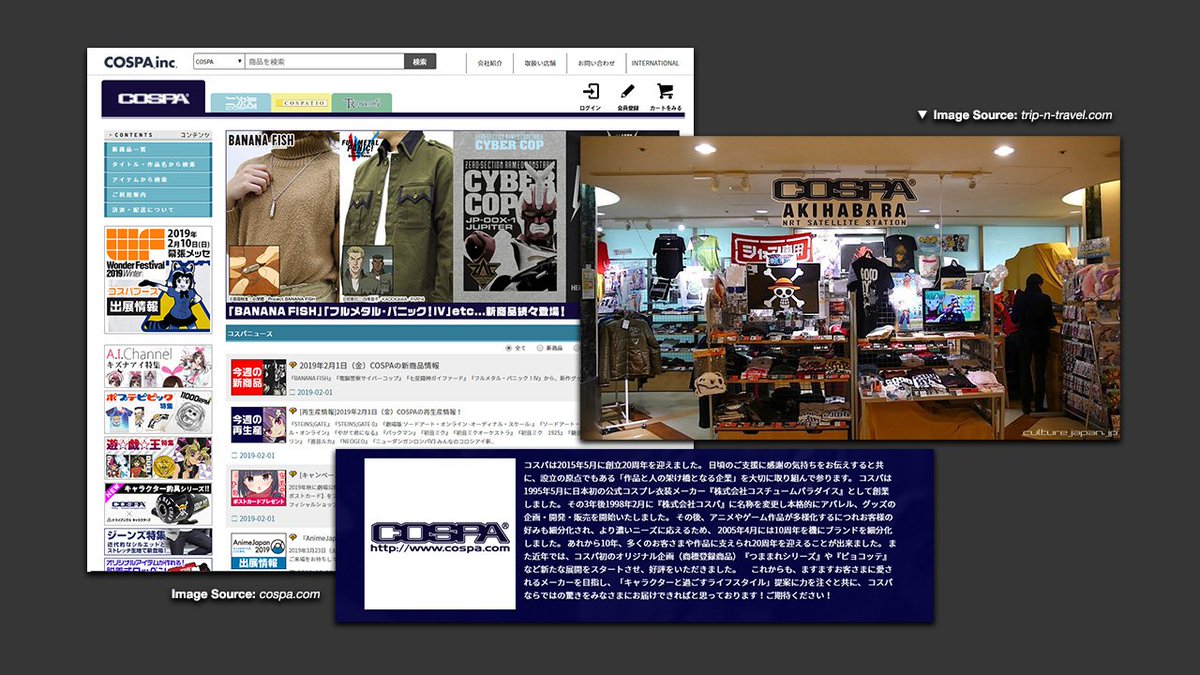Image resolution: width=1200 pixels, height=675 pixels.
Task: Click the Full Metal Panic green shirt slide
Action: coord(396,214)
